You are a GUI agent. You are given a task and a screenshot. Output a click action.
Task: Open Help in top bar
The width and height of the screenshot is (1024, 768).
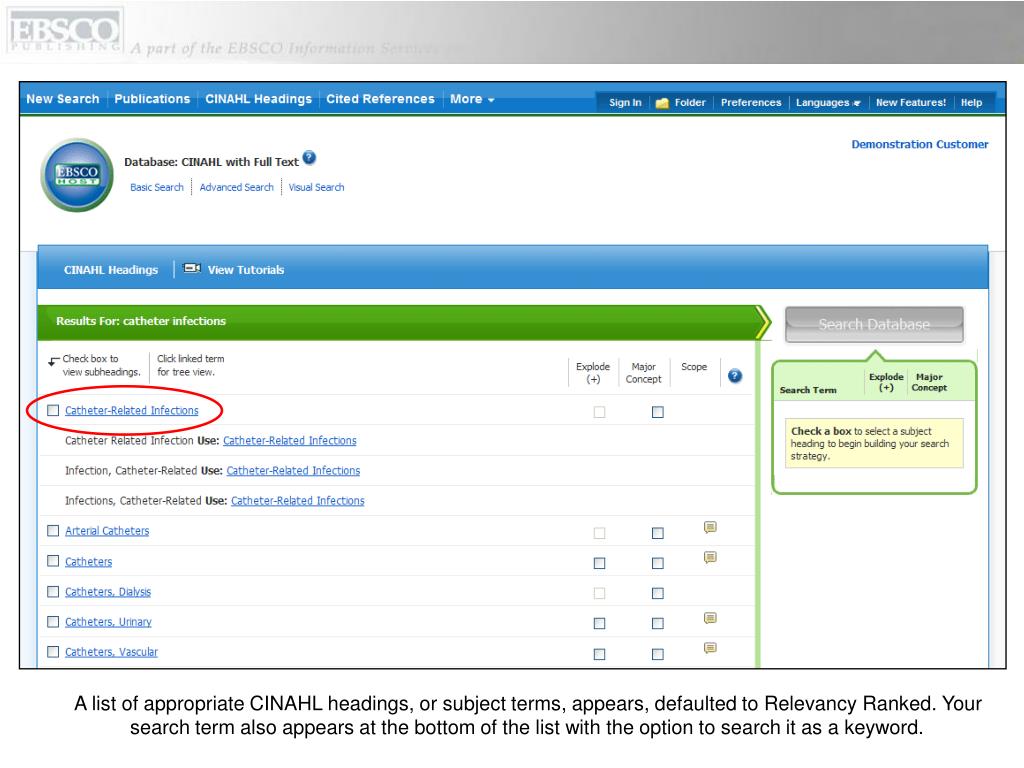coord(971,103)
